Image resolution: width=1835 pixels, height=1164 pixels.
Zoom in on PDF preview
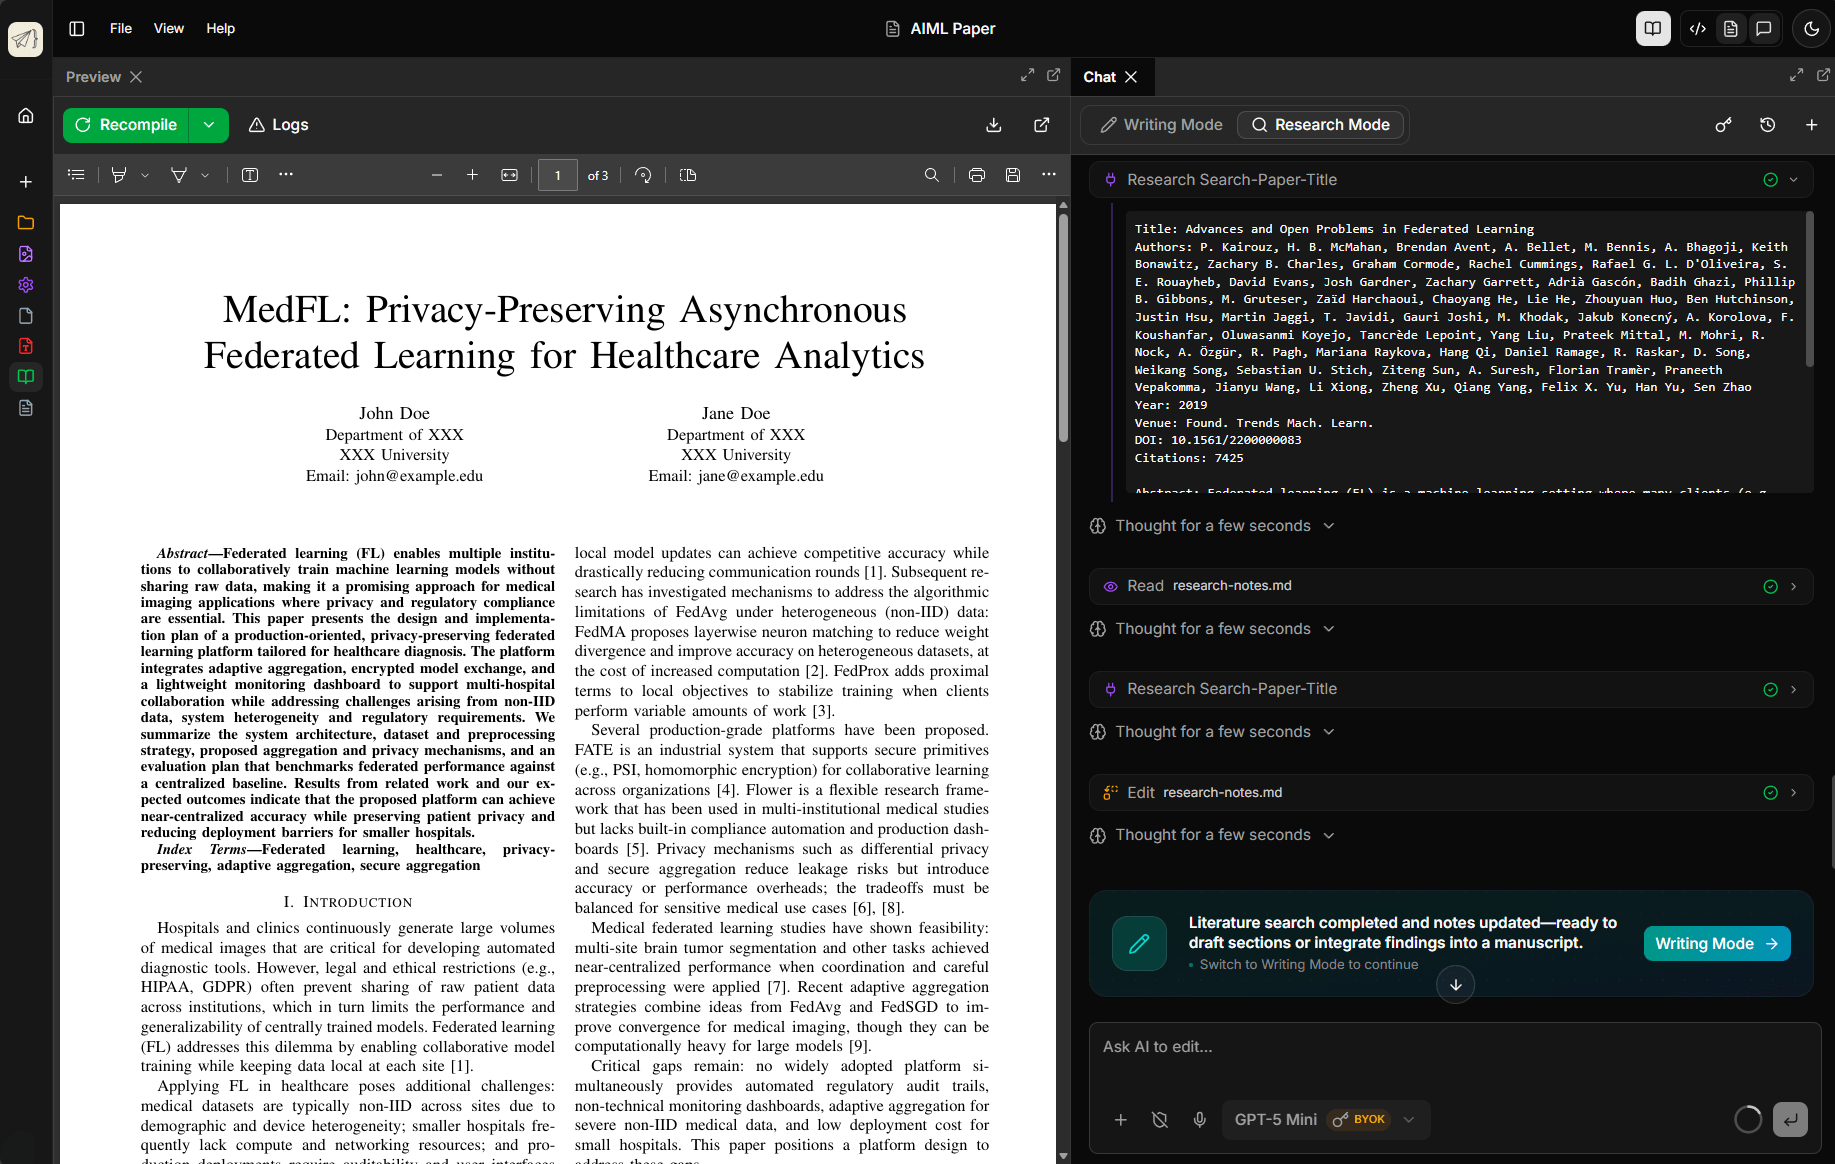click(472, 175)
